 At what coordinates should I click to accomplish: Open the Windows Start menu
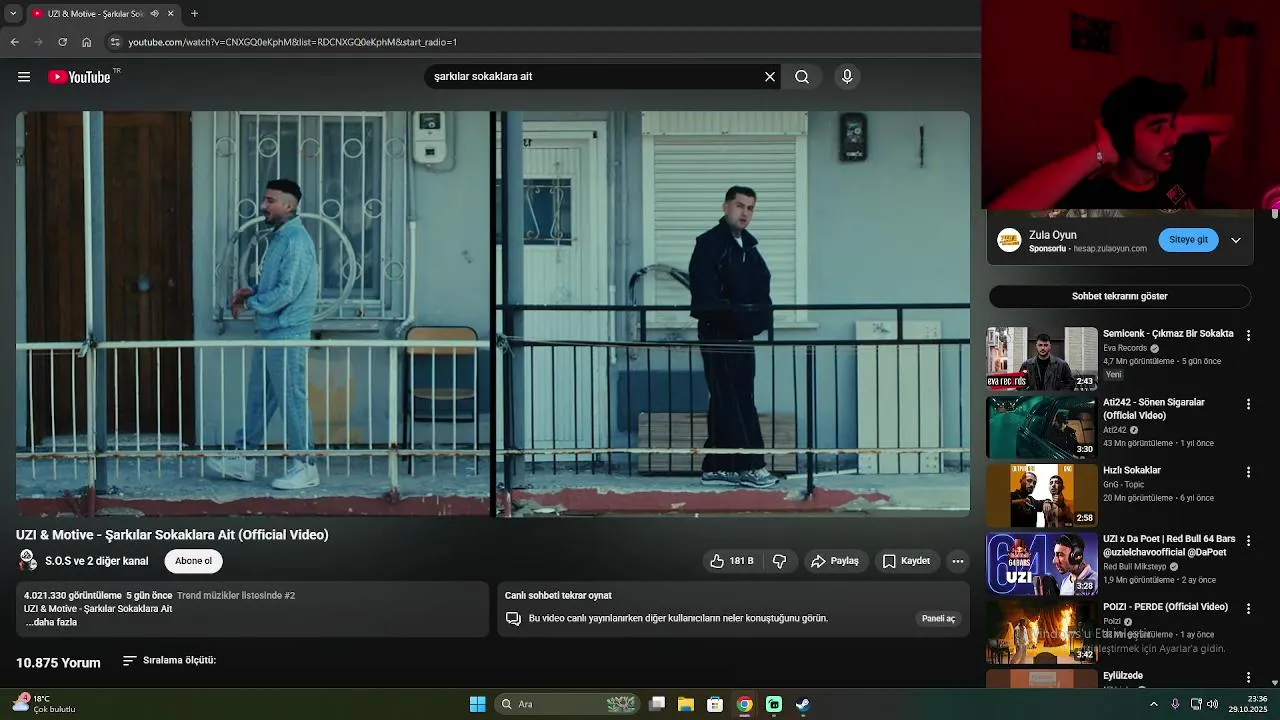[478, 704]
